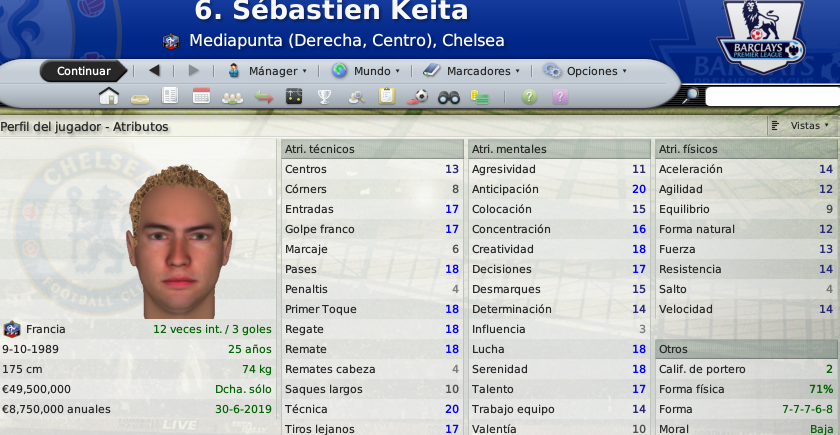The width and height of the screenshot is (840, 435).
Task: Open the calendar icon
Action: (201, 97)
